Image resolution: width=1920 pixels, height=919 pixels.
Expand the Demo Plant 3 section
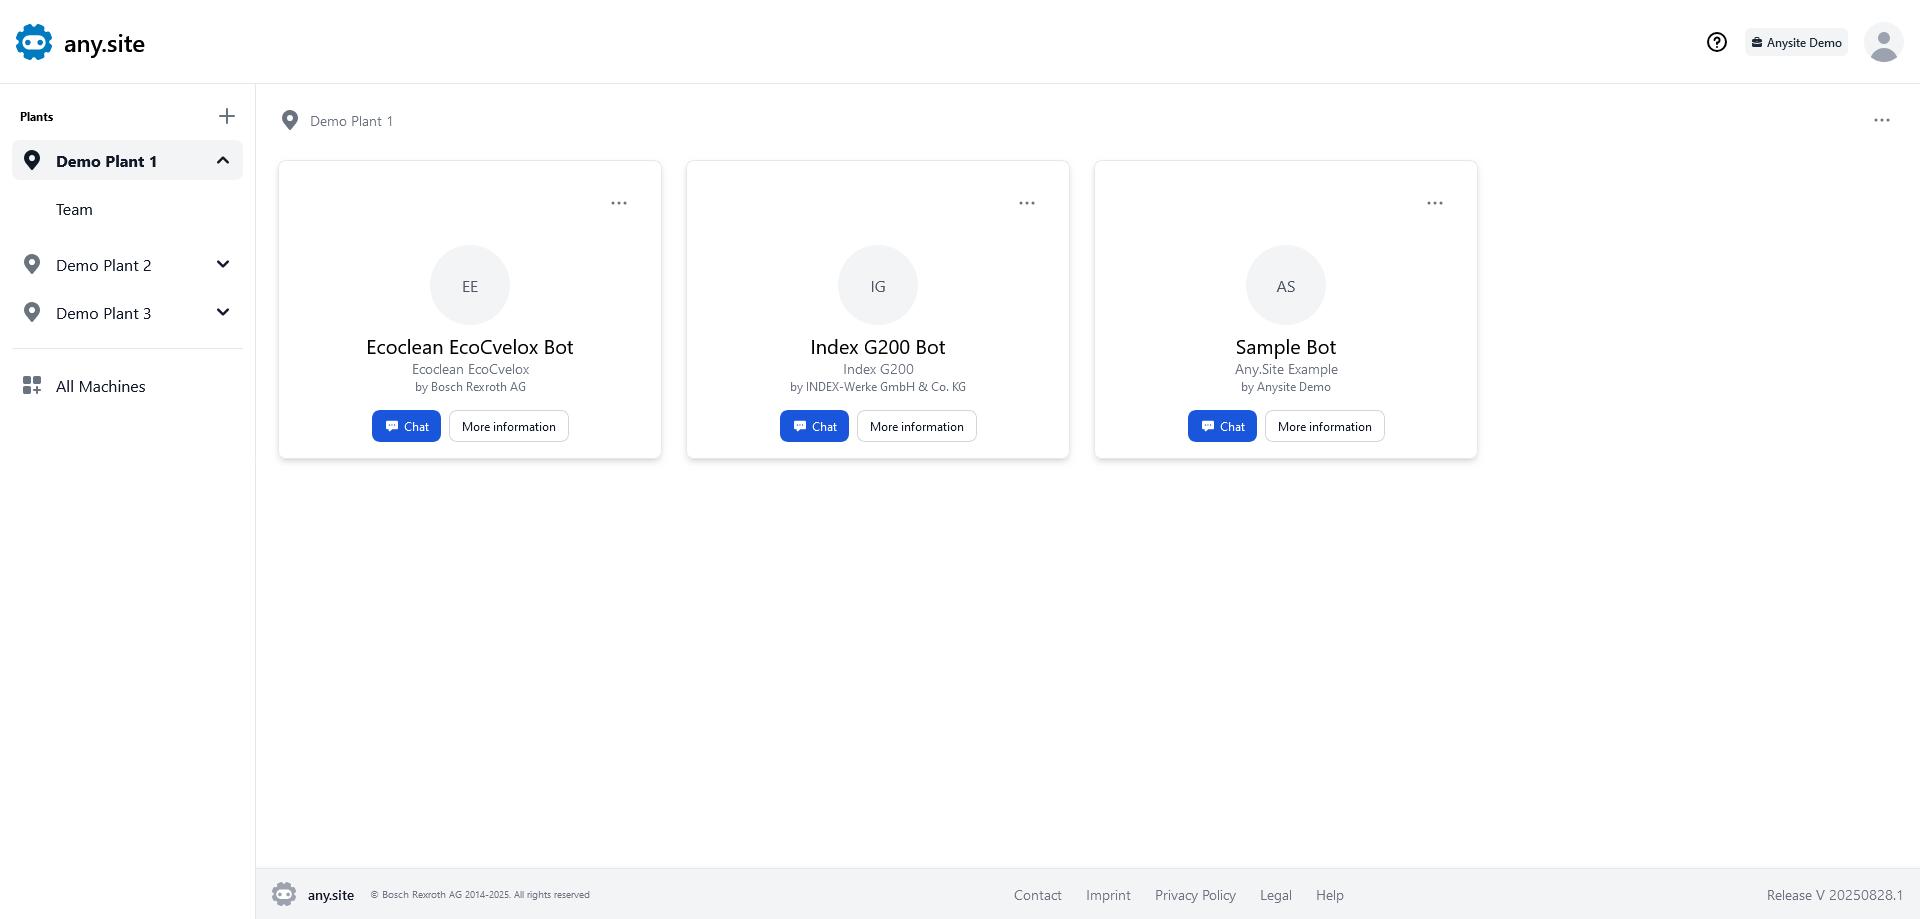tap(223, 313)
